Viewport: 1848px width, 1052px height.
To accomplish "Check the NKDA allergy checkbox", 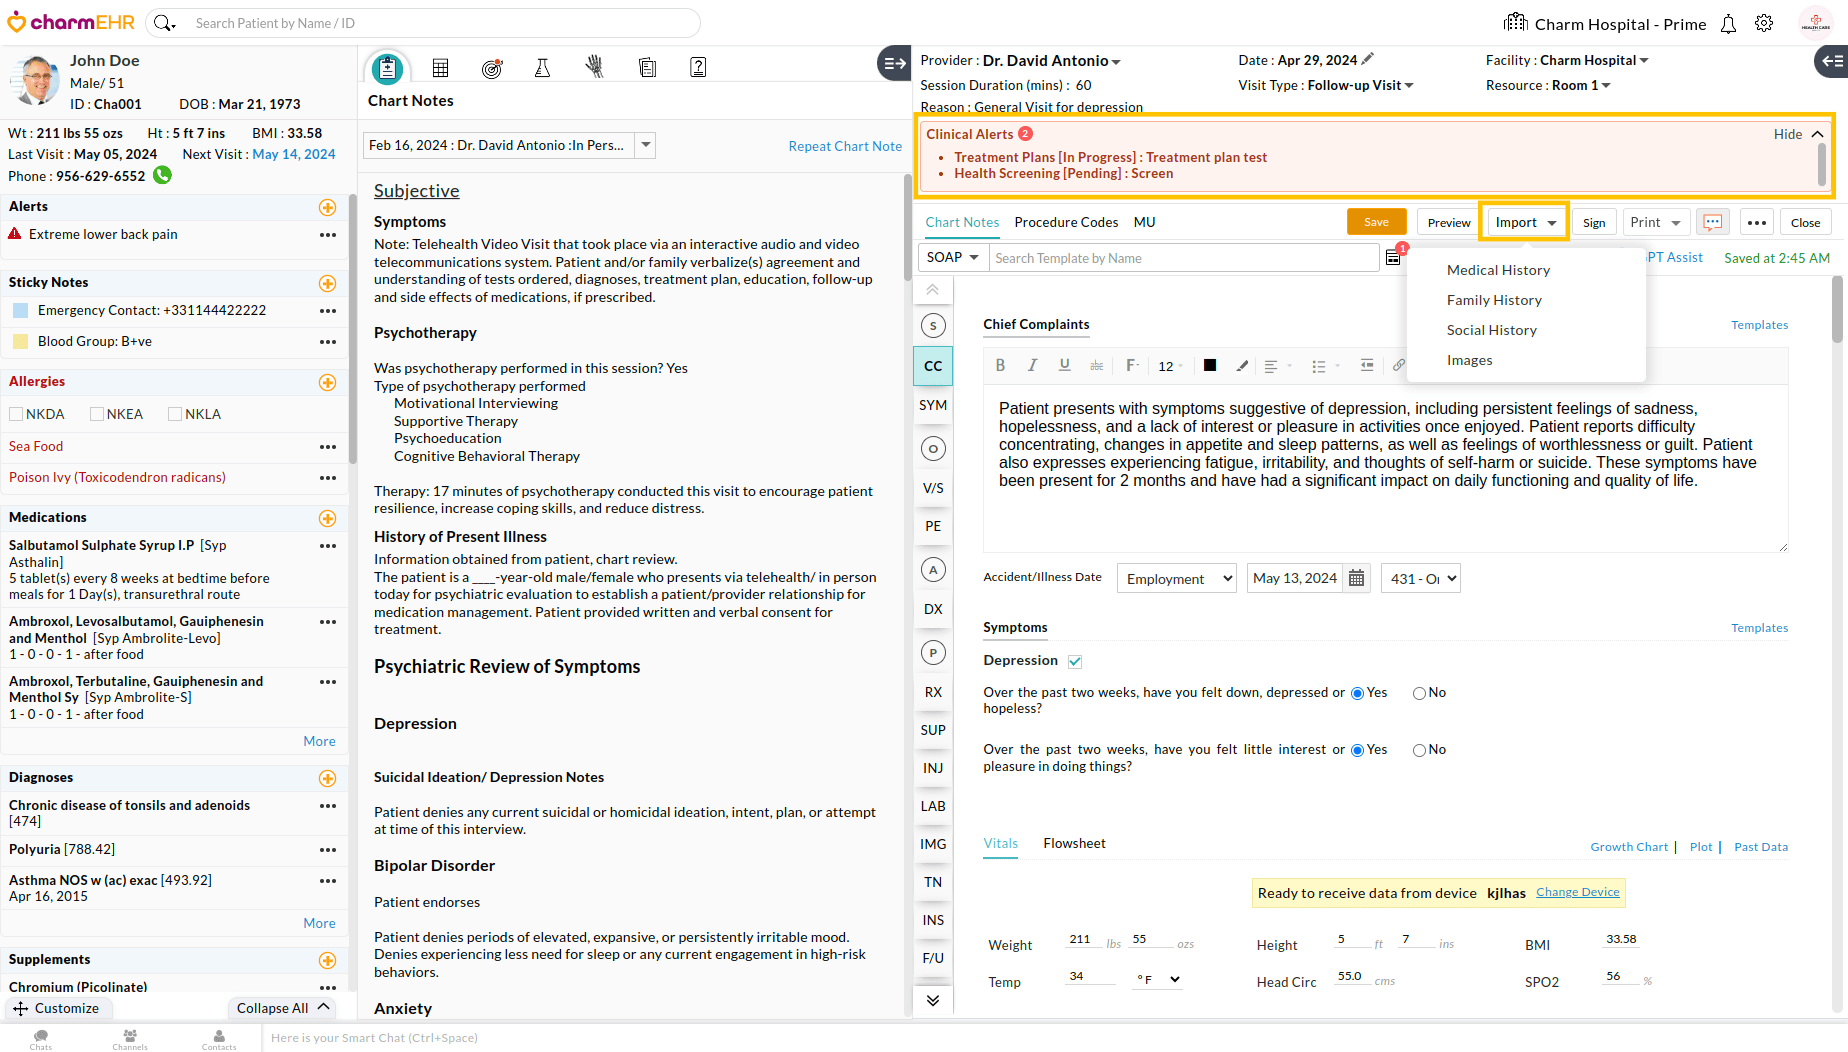I will (16, 414).
